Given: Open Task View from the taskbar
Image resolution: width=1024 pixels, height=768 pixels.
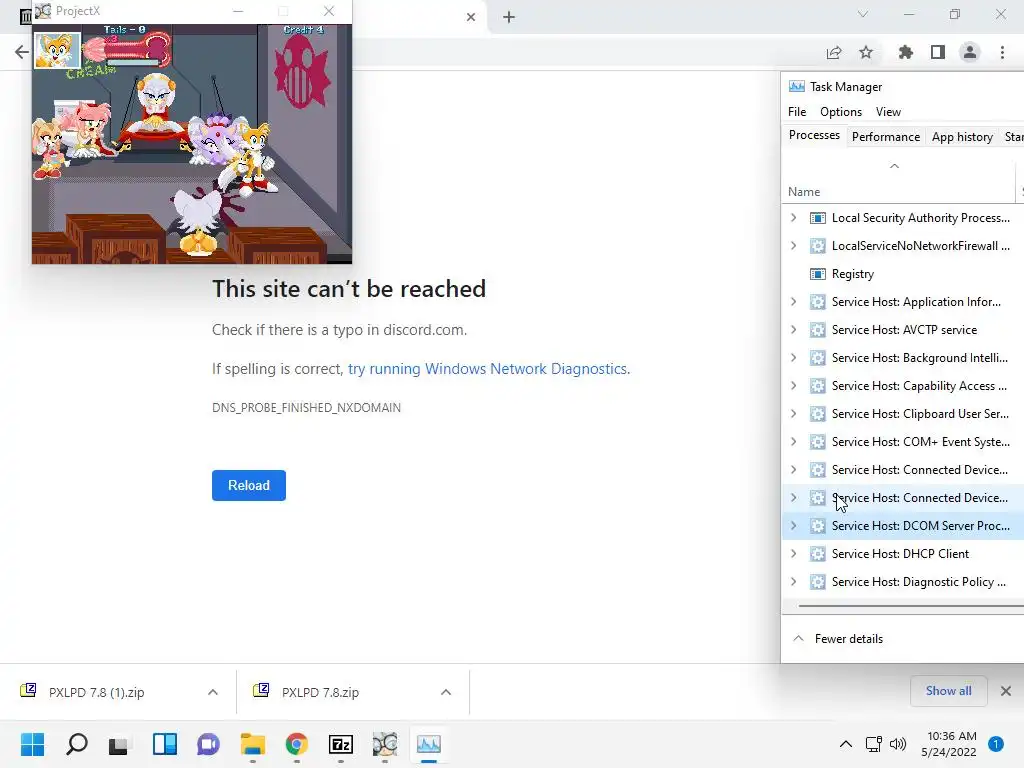Looking at the screenshot, I should (120, 744).
